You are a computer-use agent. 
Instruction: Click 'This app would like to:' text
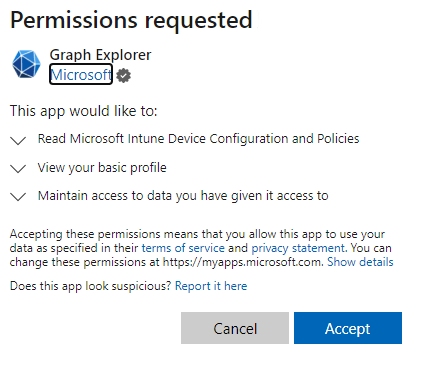click(83, 111)
